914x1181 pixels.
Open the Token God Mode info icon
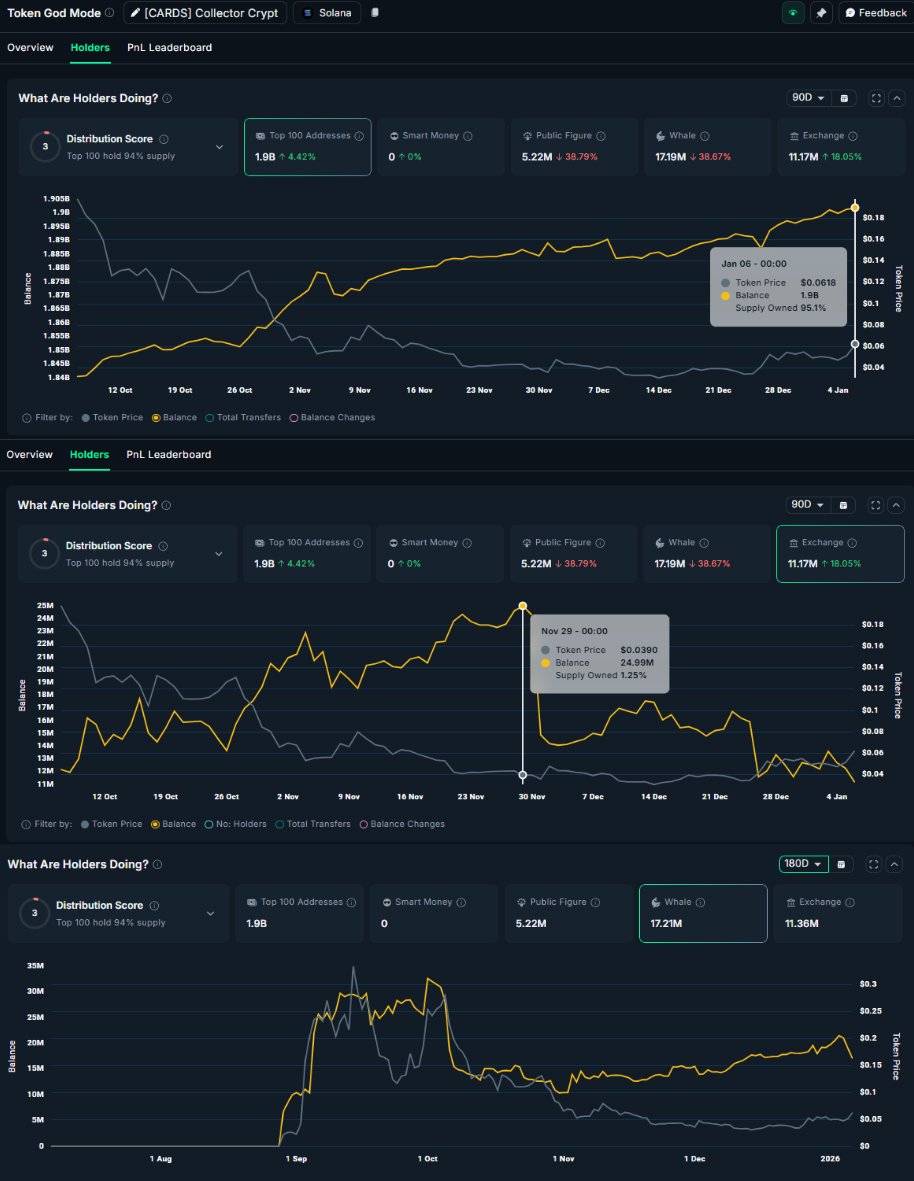110,13
